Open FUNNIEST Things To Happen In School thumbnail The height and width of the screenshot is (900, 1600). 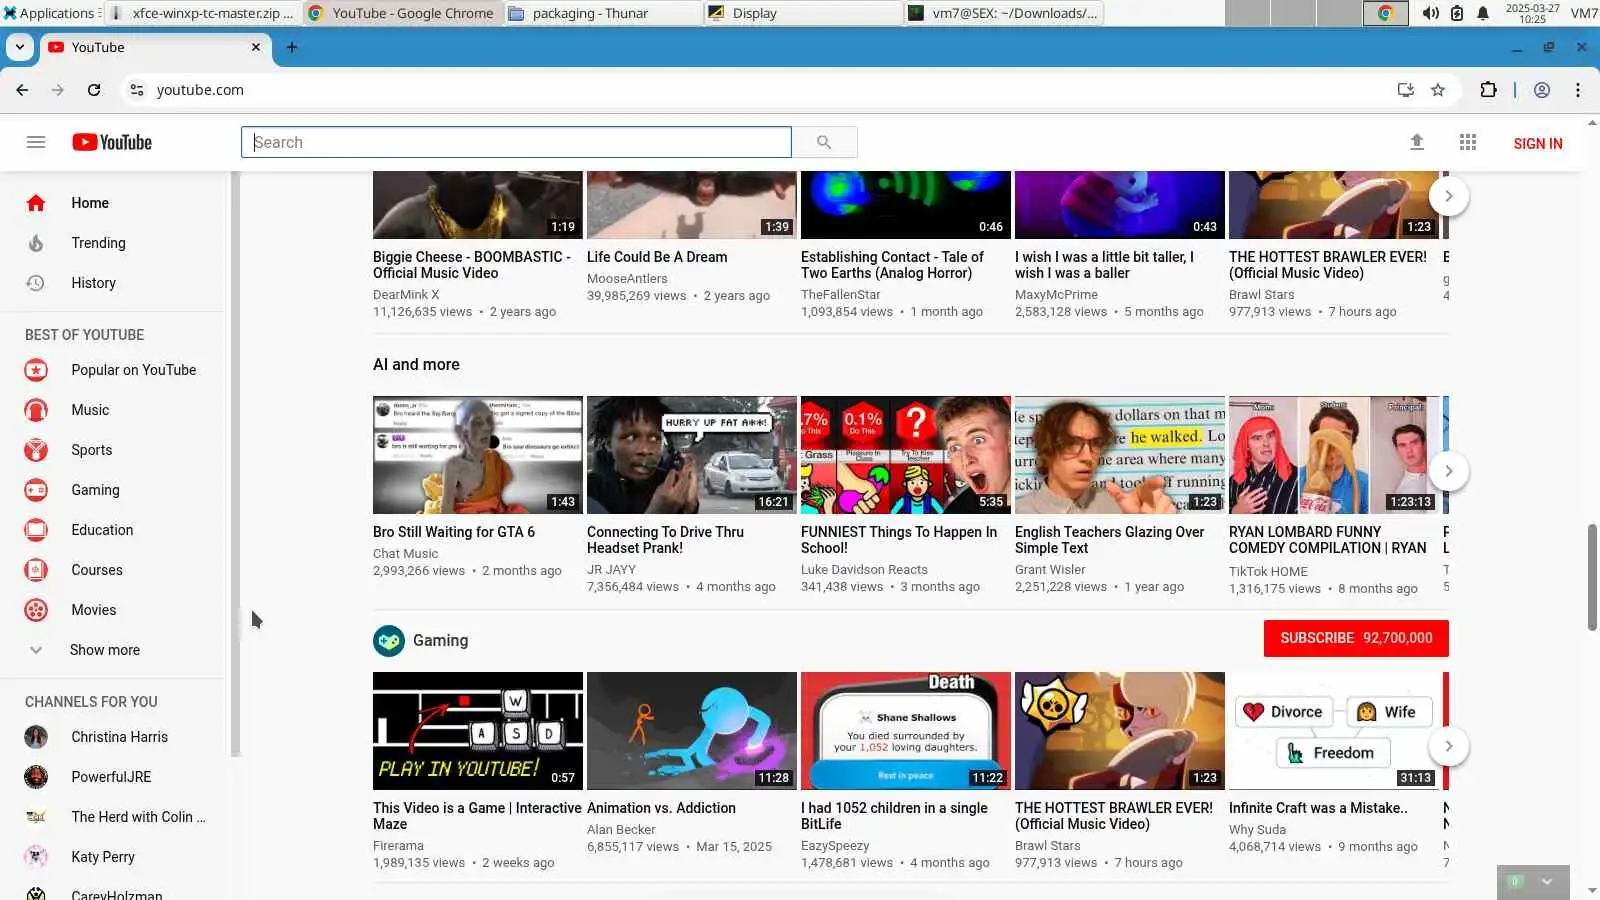(906, 455)
